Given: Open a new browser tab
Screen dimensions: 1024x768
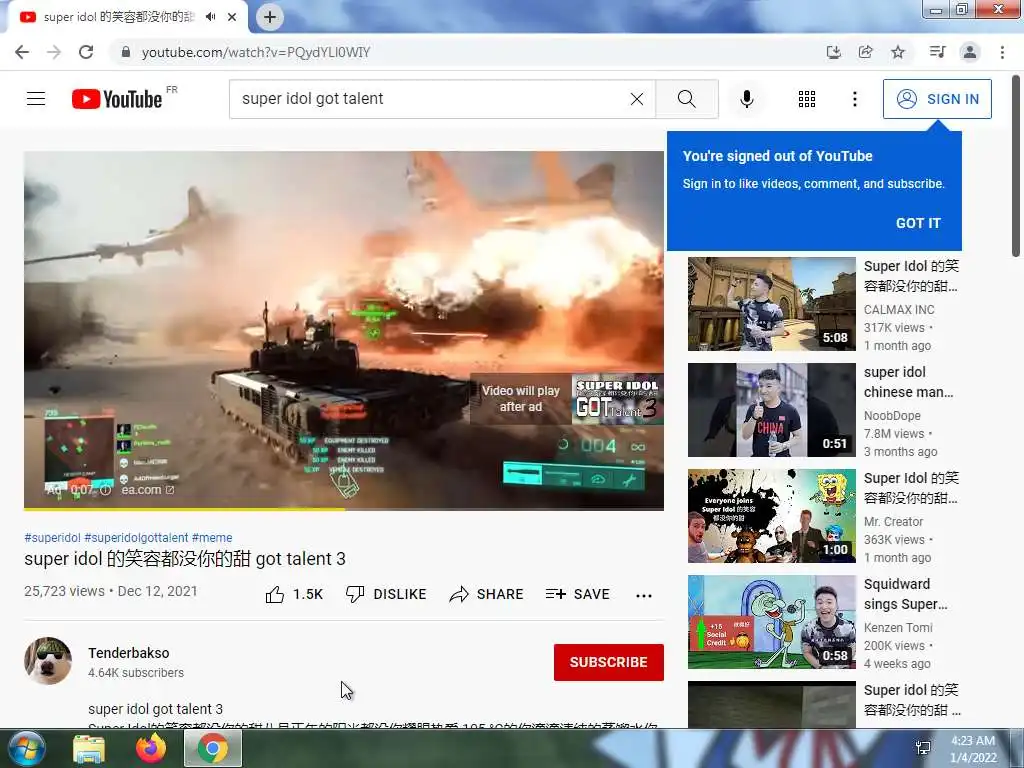Looking at the screenshot, I should pos(270,17).
